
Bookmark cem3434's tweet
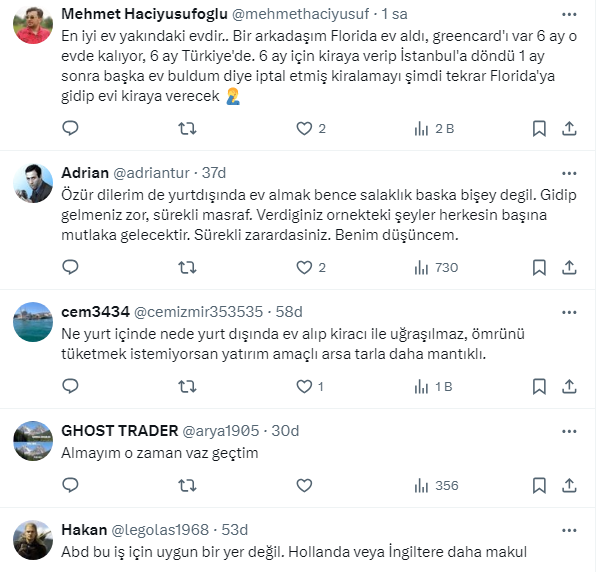tap(539, 386)
